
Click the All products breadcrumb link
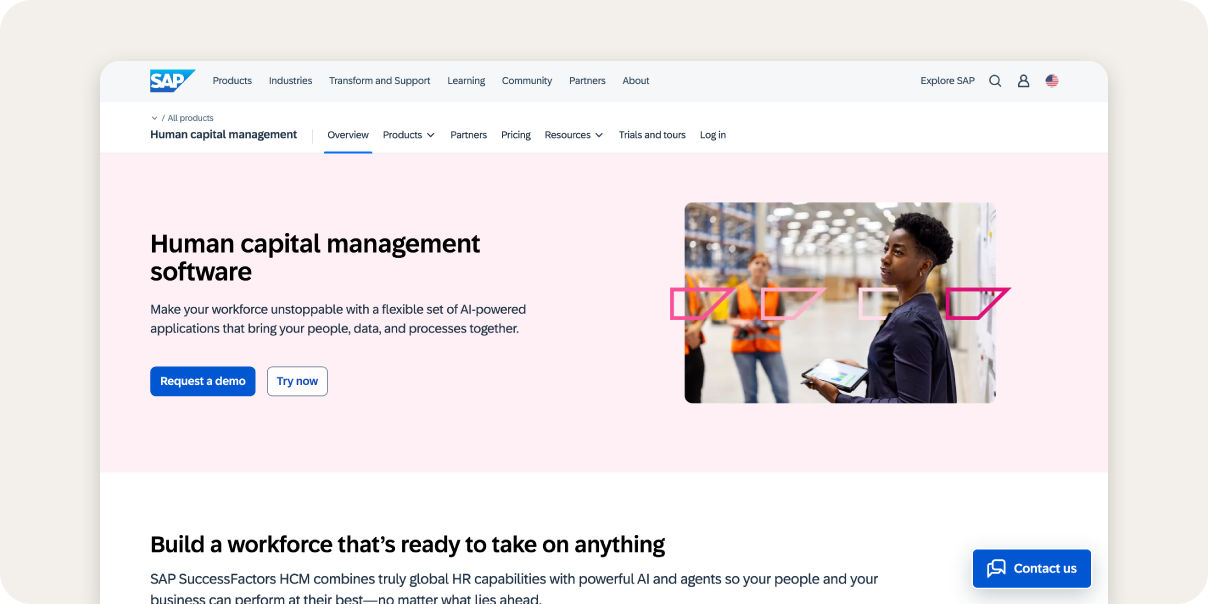click(188, 117)
